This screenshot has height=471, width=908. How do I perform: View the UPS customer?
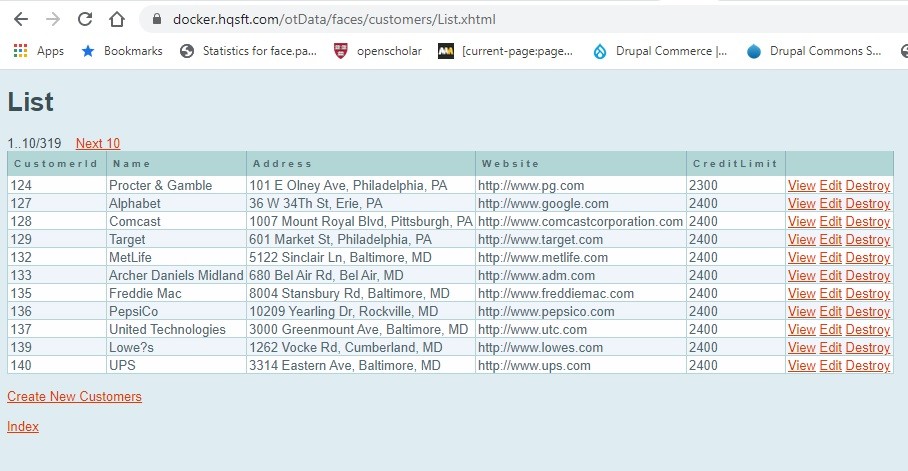click(801, 365)
